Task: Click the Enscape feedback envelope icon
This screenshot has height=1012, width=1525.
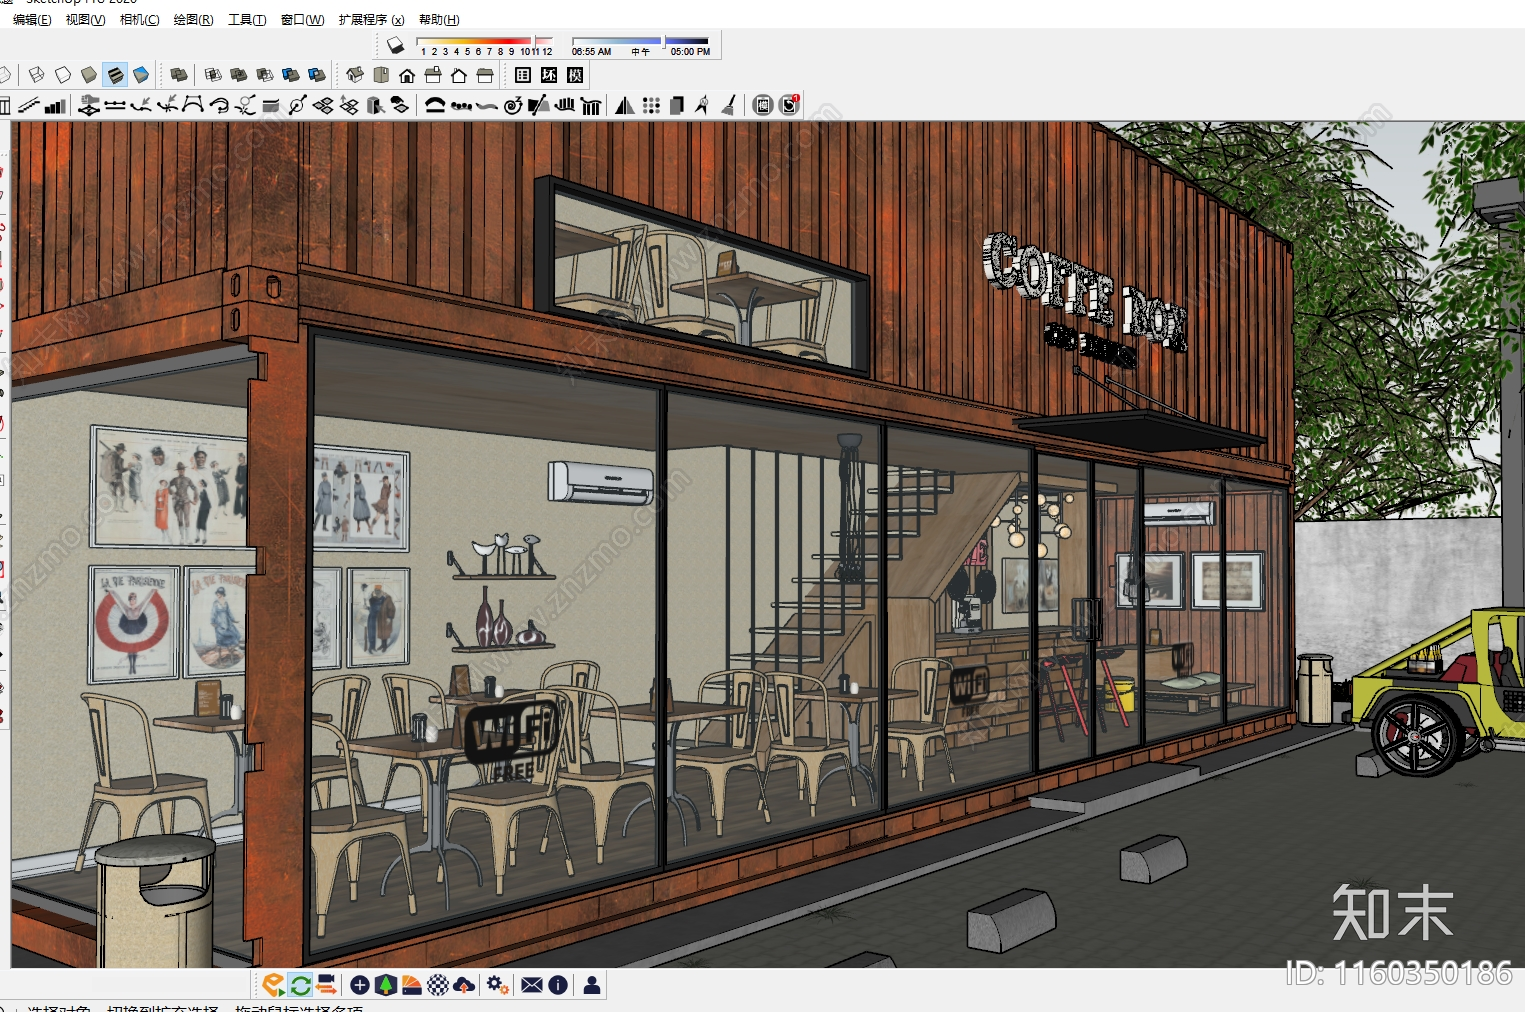Action: pyautogui.click(x=532, y=985)
